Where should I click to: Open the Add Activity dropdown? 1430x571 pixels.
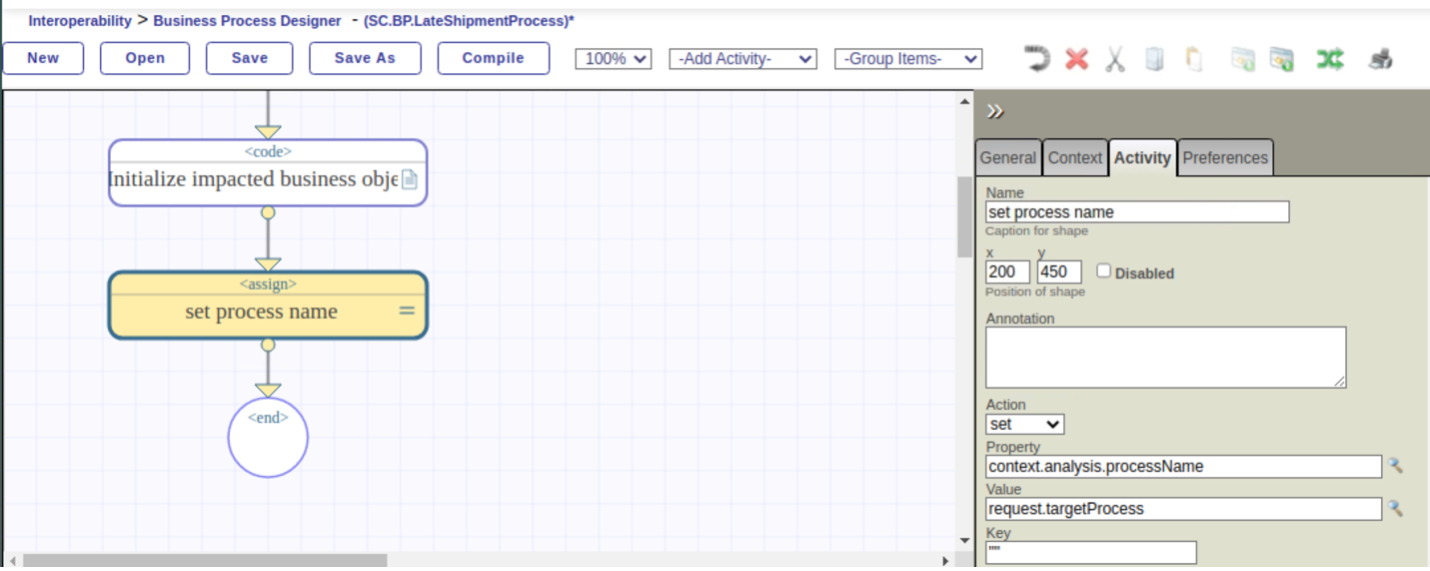pyautogui.click(x=743, y=59)
